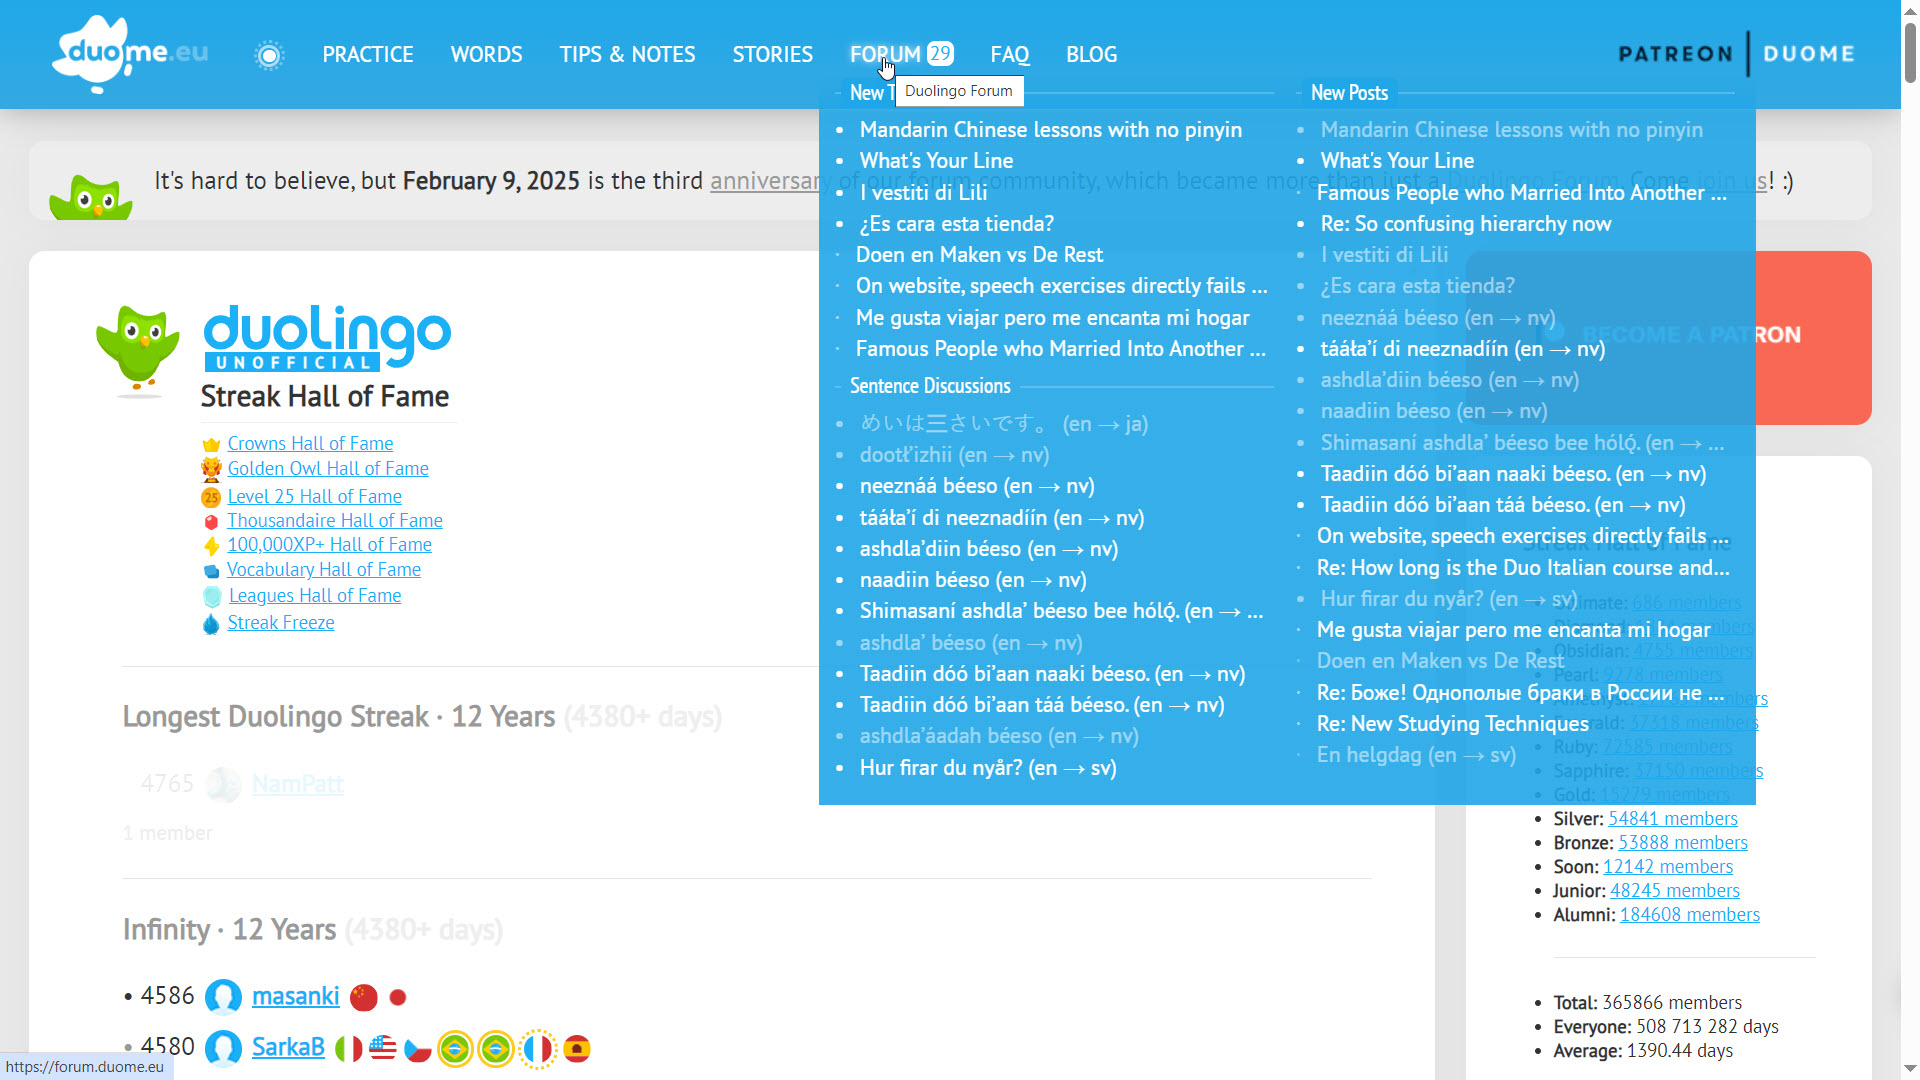
Task: Open the Thousandaire Hall of Fame link
Action: 334,520
